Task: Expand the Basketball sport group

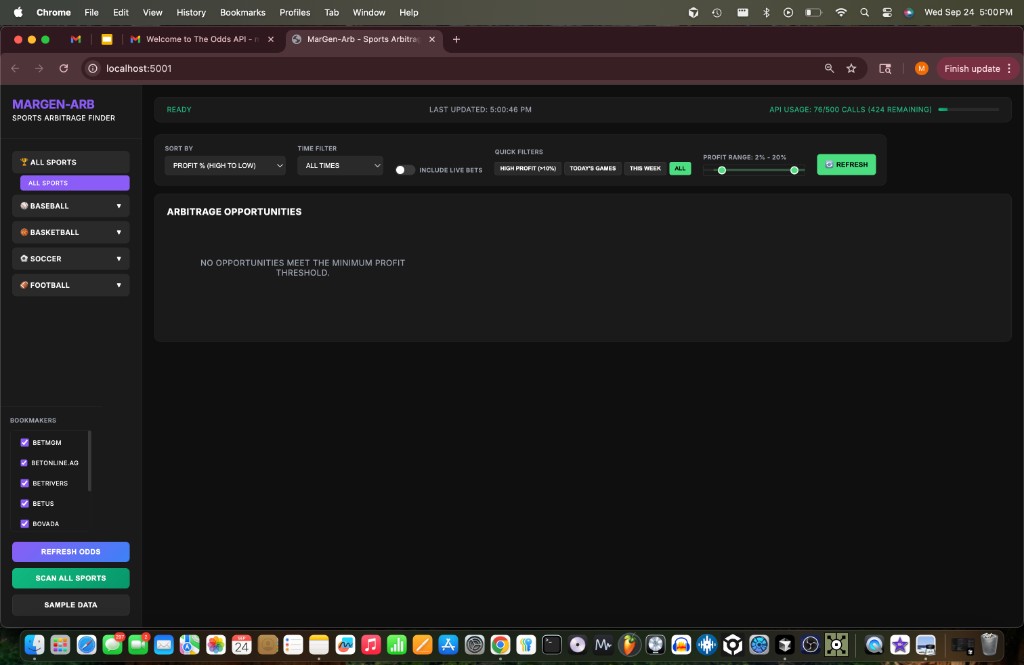Action: [71, 232]
